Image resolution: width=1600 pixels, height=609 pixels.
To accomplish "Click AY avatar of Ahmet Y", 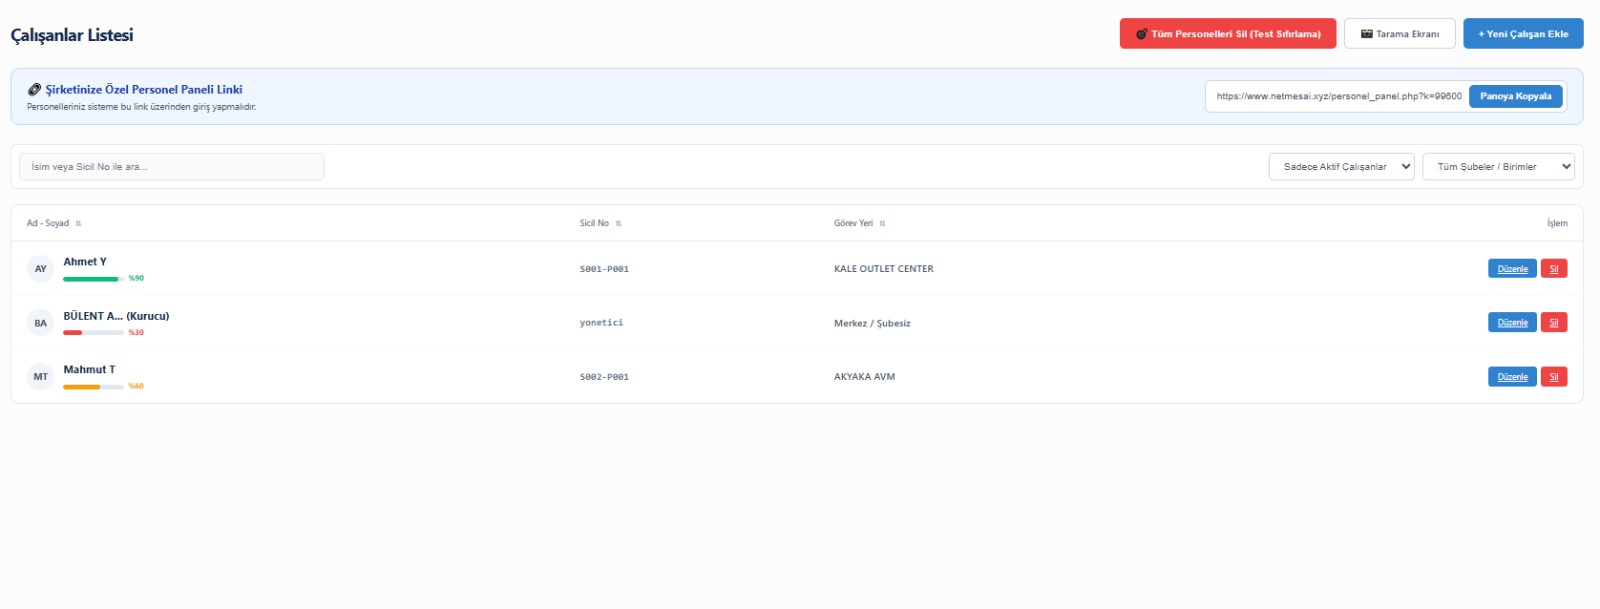I will pyautogui.click(x=40, y=268).
